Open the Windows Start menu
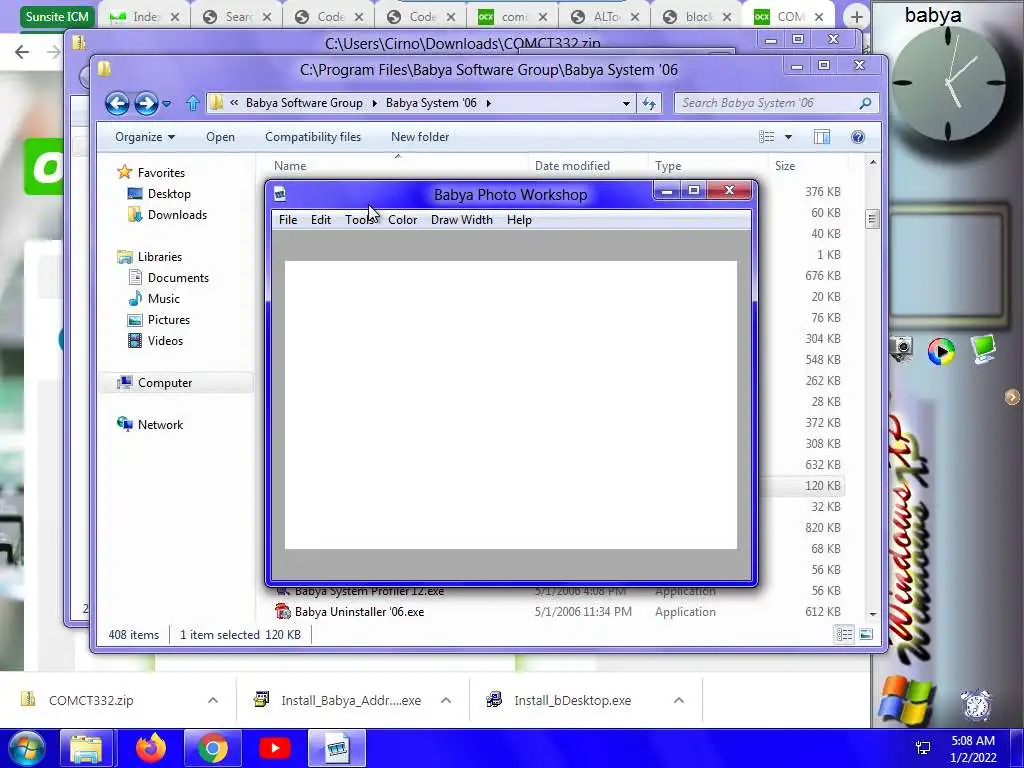This screenshot has width=1024, height=768. tap(27, 748)
